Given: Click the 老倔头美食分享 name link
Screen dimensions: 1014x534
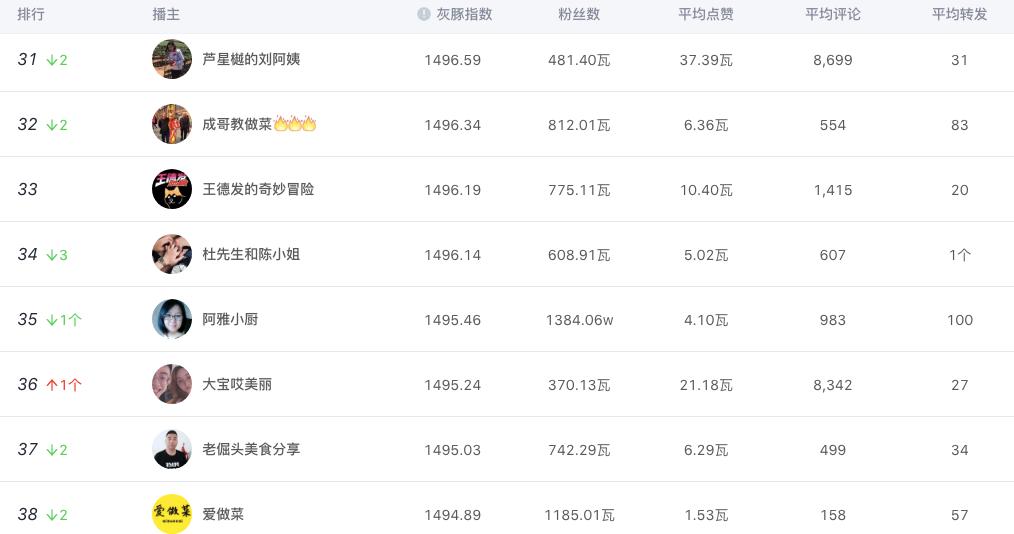Looking at the screenshot, I should (251, 449).
